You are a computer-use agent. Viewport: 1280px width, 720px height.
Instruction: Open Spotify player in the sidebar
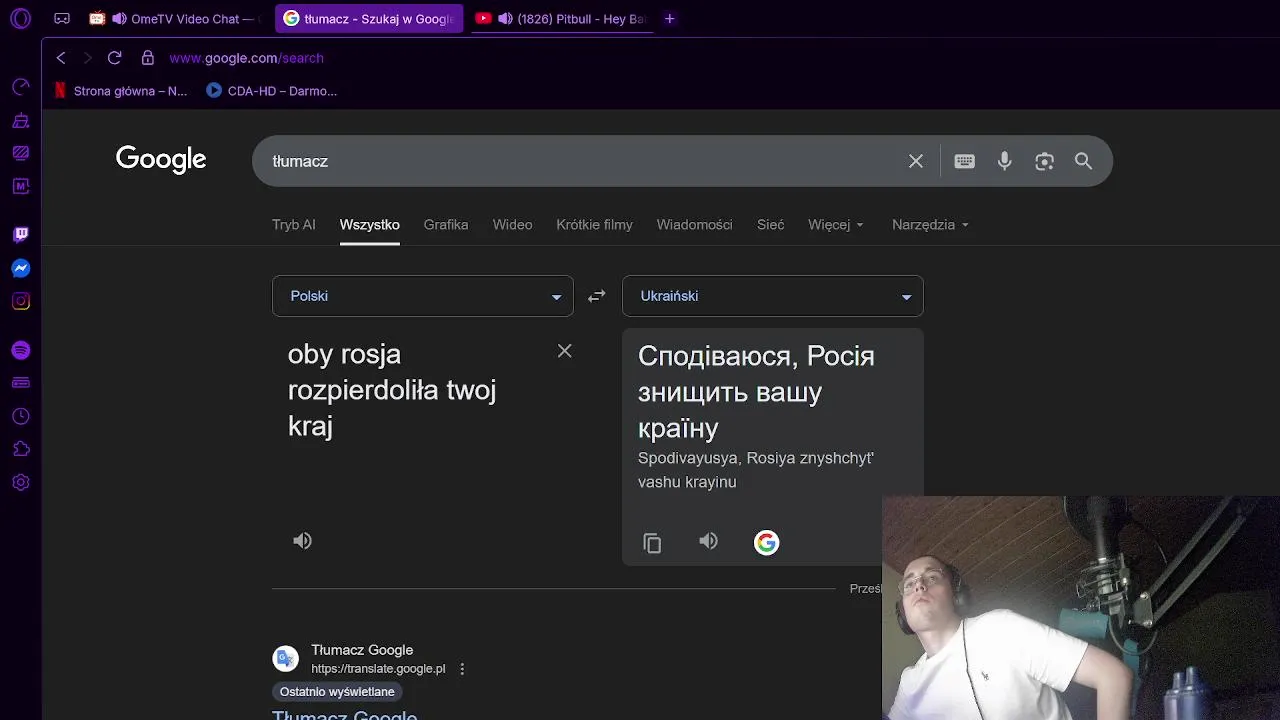[20, 350]
